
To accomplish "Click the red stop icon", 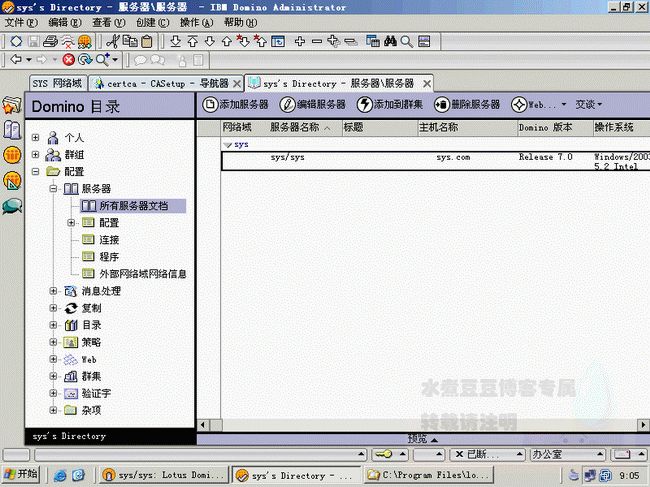I will coord(68,60).
